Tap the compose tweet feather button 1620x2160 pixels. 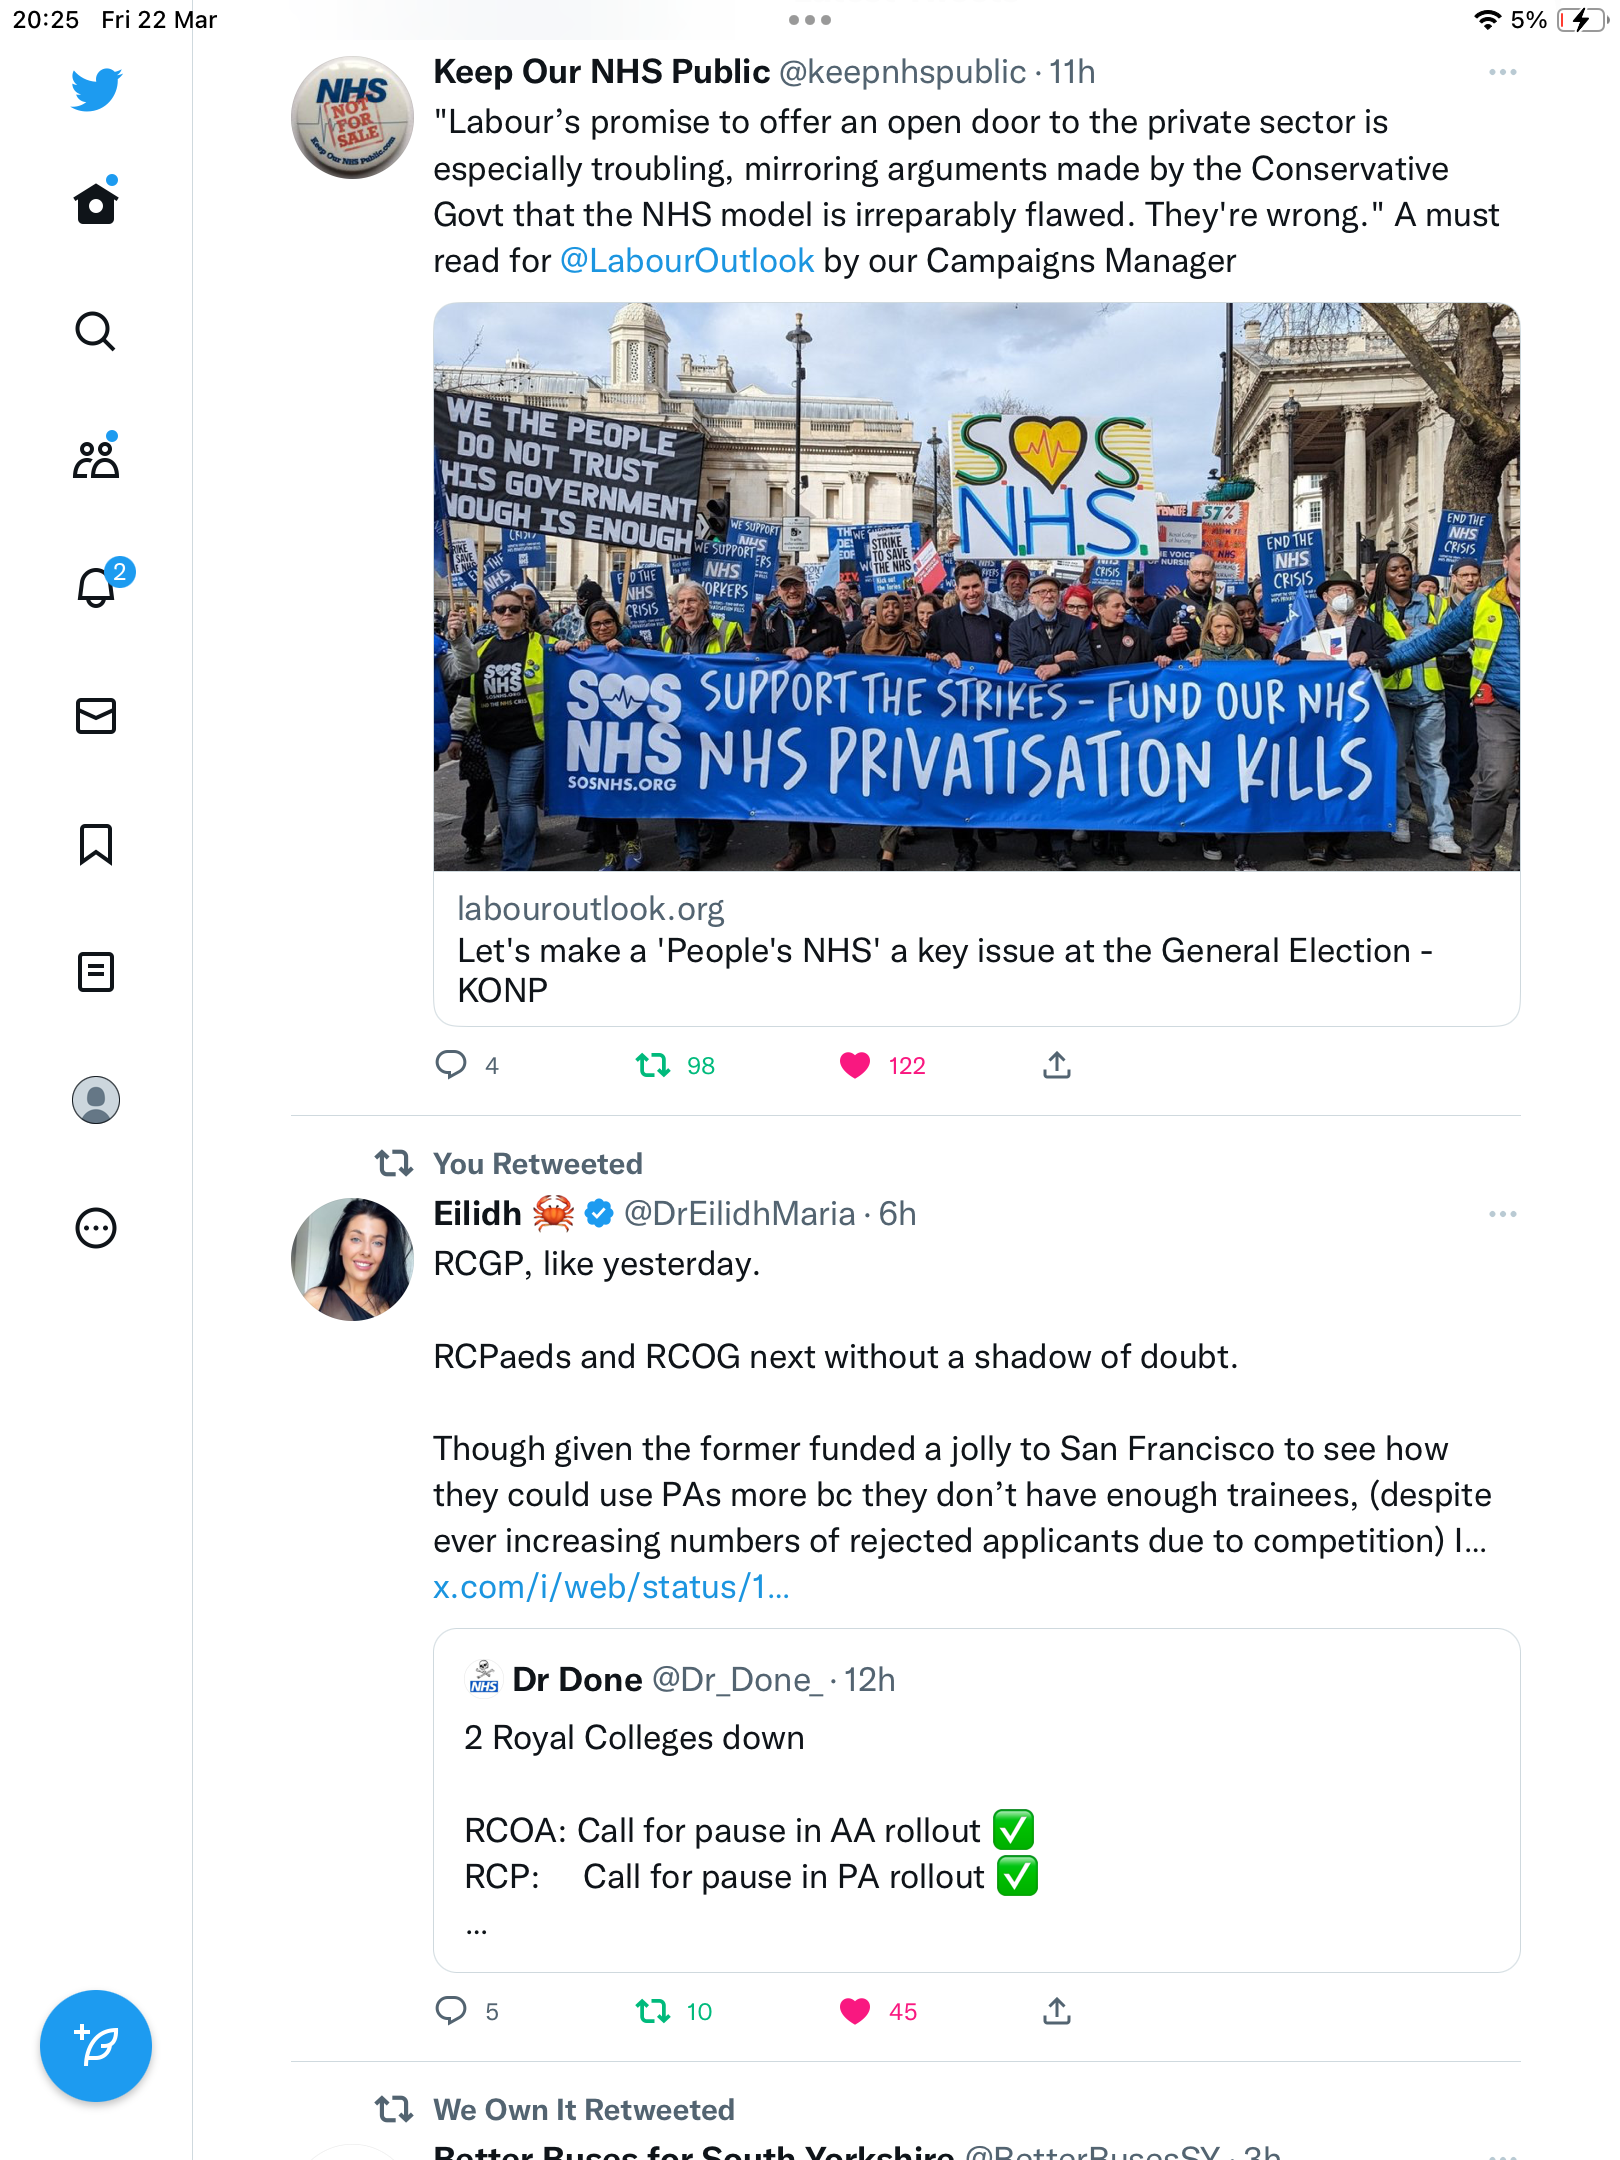(x=96, y=2046)
